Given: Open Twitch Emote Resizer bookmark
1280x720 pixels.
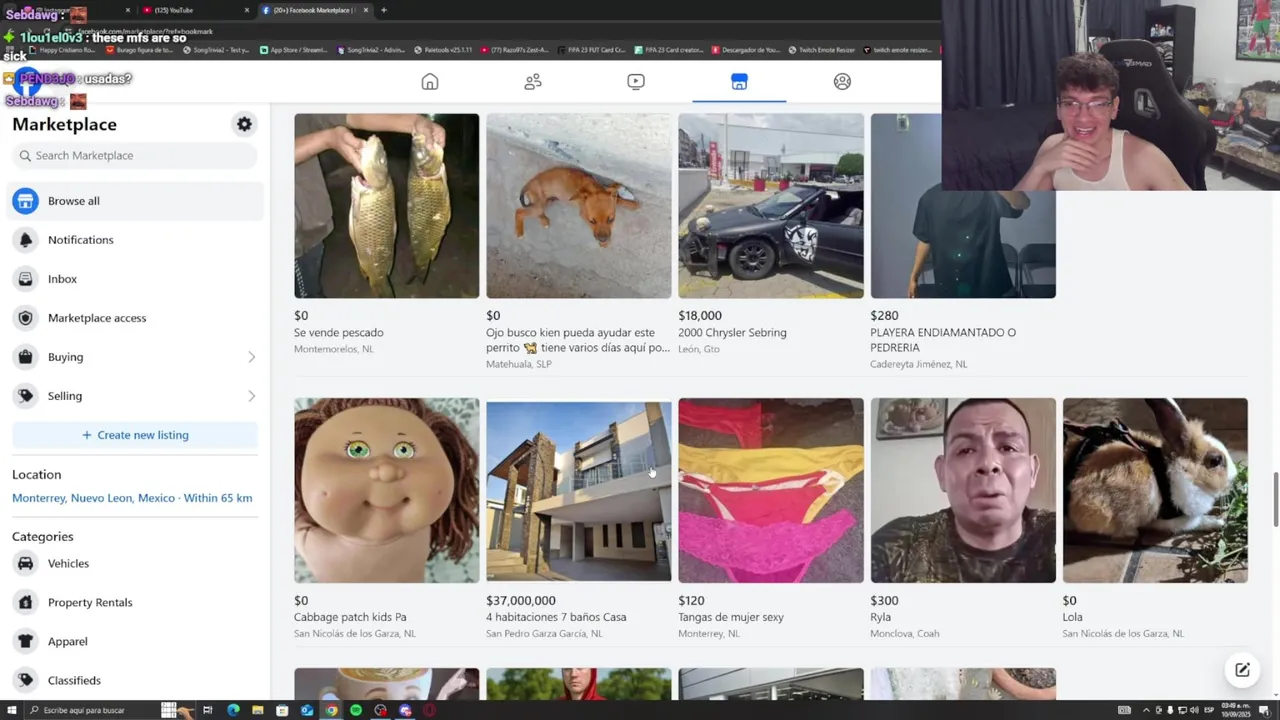Looking at the screenshot, I should 821,50.
